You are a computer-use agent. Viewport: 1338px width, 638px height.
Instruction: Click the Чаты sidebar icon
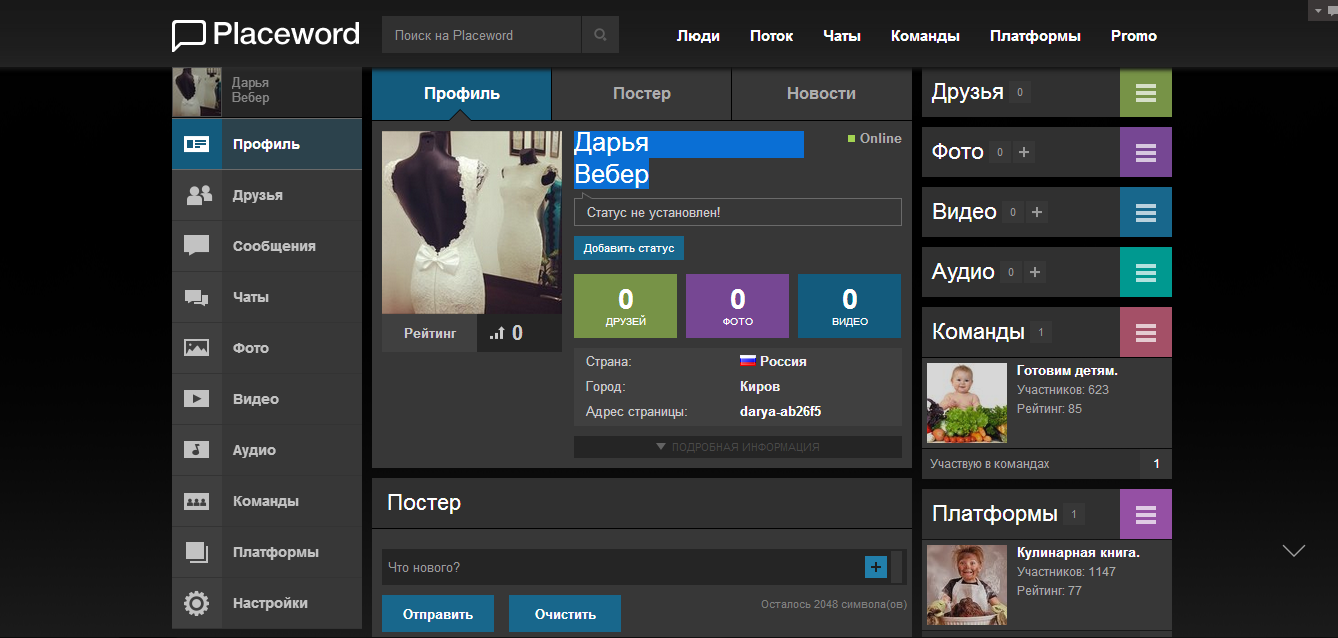(197, 297)
